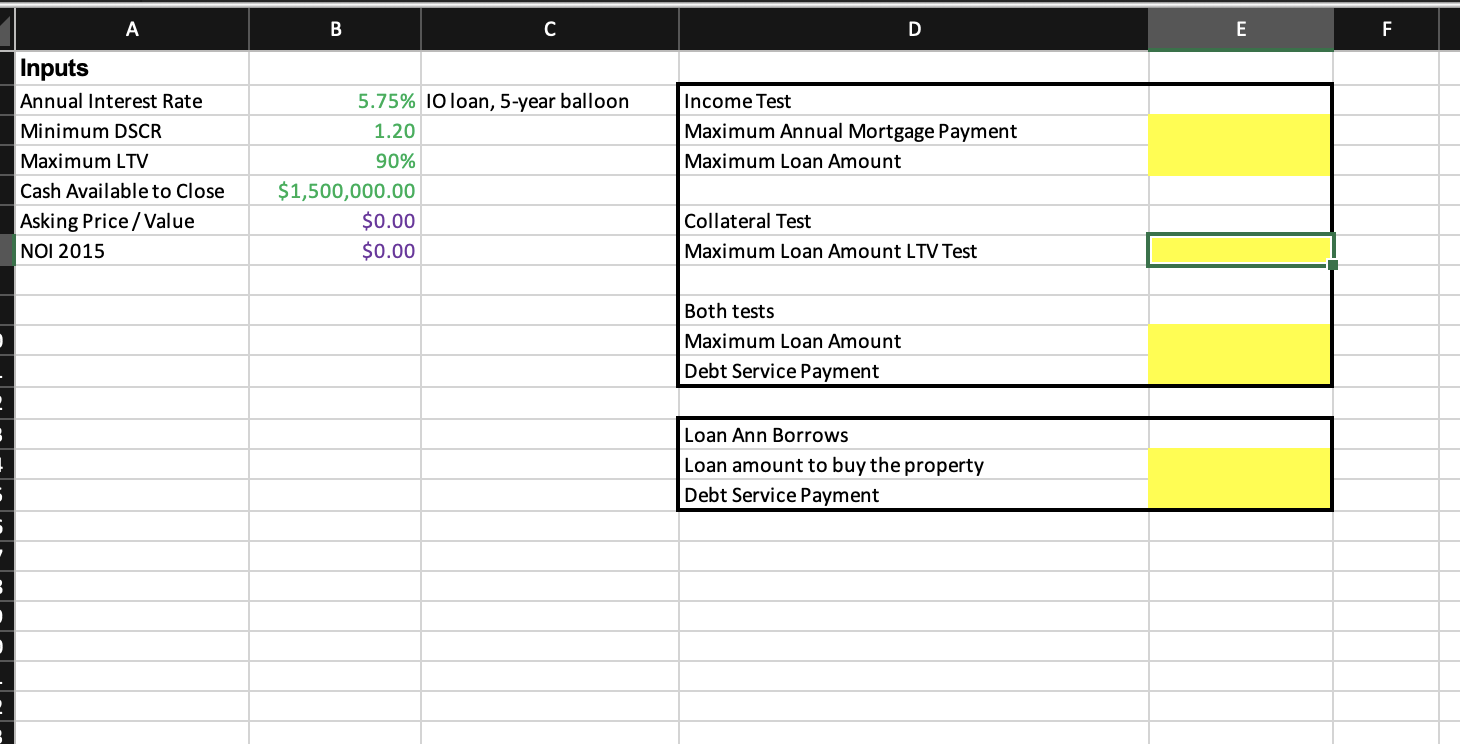The image size is (1460, 744).
Task: Select the Maximum LTV value of 90%
Action: [334, 161]
